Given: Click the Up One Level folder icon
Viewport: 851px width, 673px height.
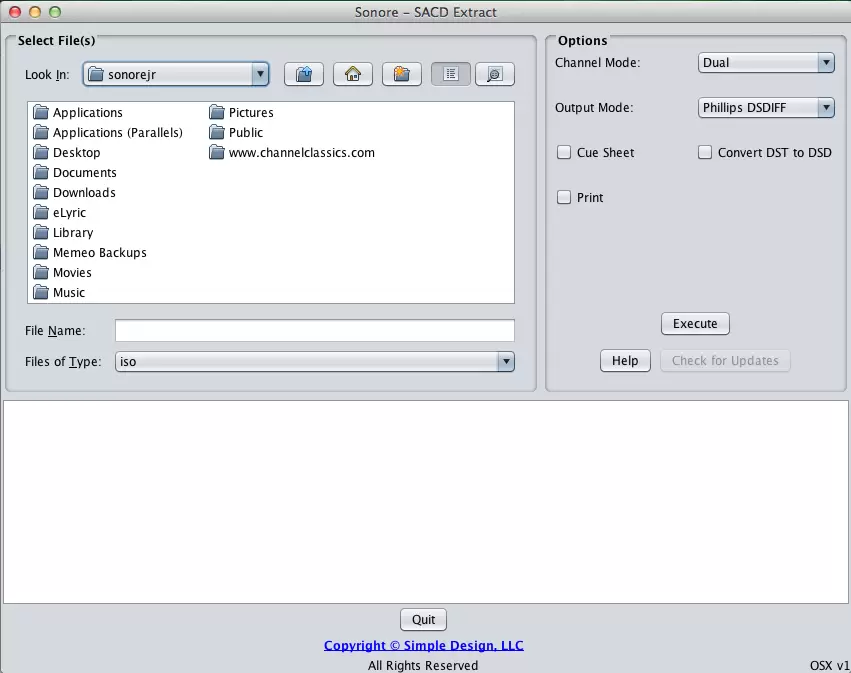Looking at the screenshot, I should [x=303, y=74].
